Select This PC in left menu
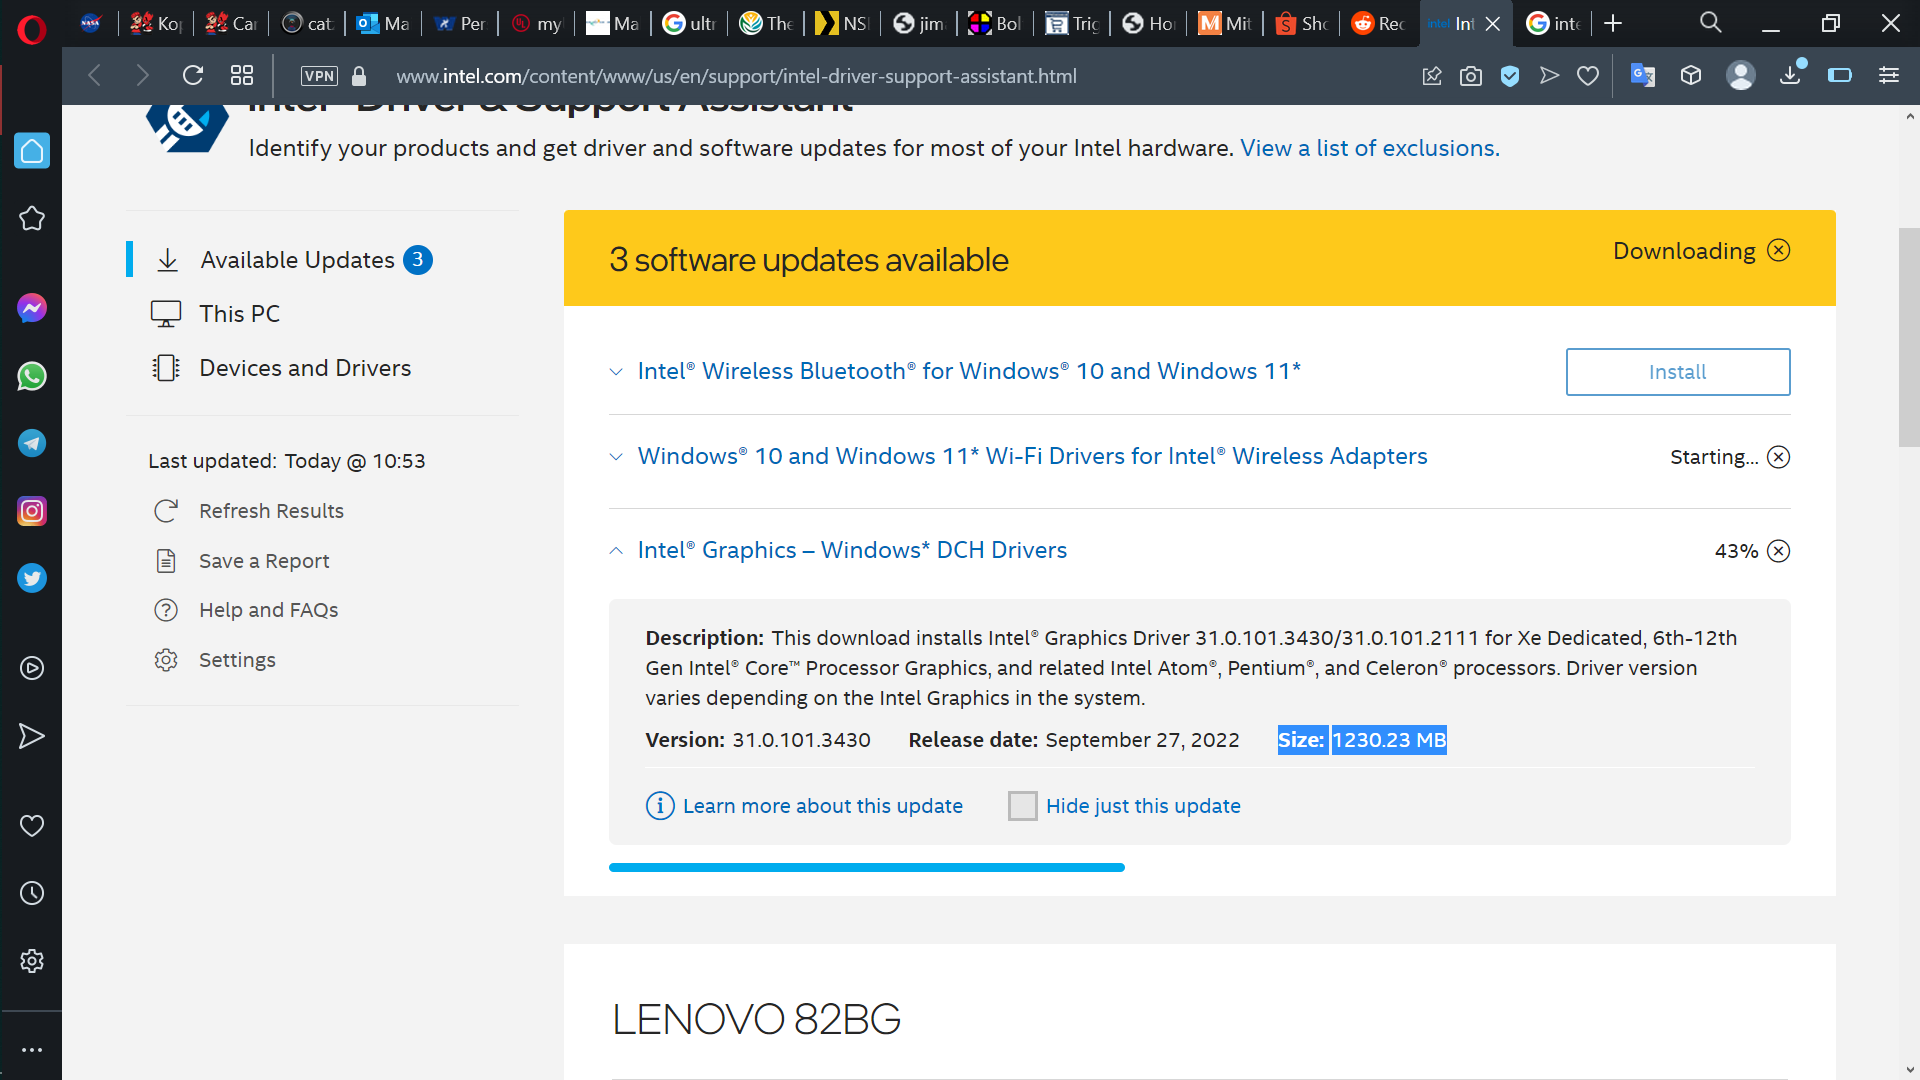This screenshot has height=1080, width=1920. (x=239, y=314)
